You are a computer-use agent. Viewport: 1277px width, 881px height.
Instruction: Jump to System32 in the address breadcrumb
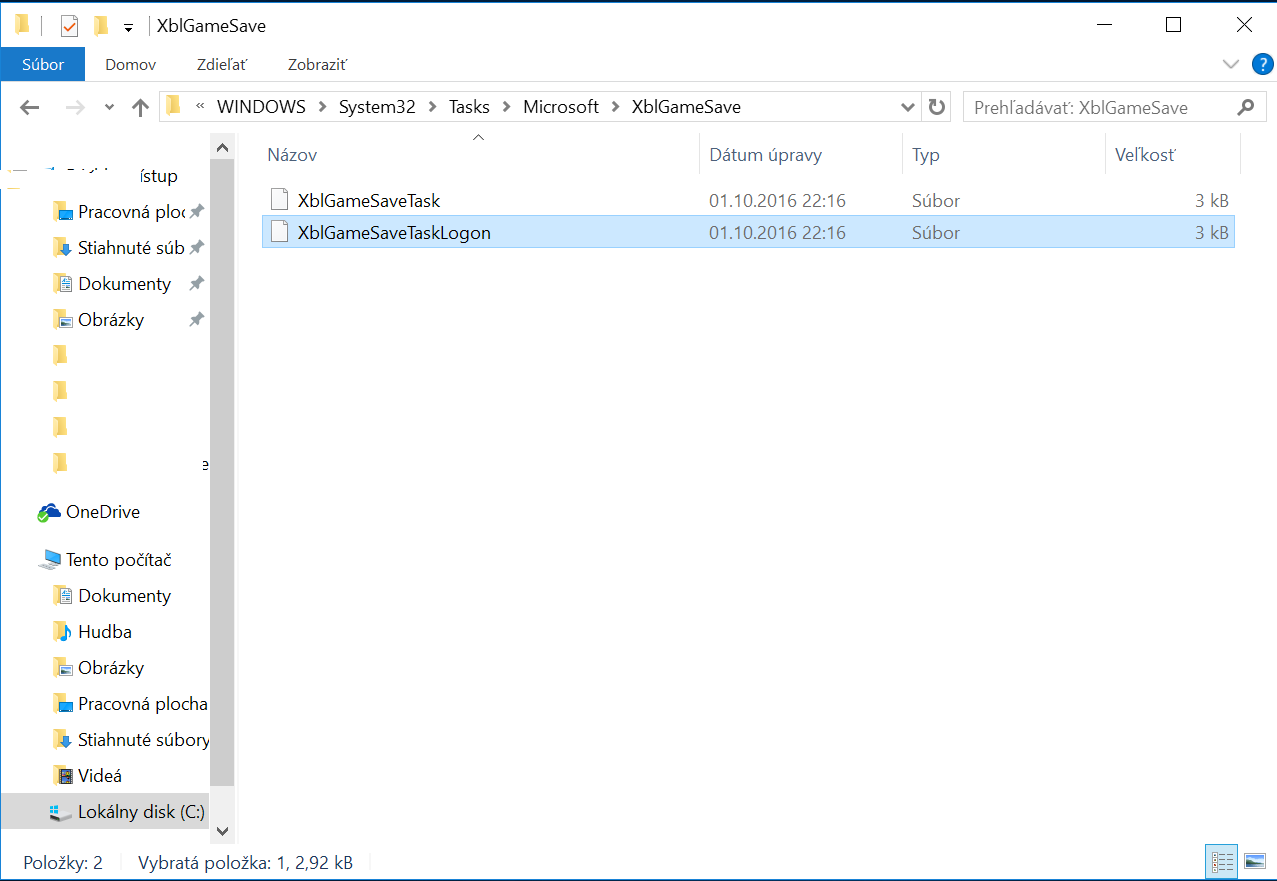pos(377,107)
